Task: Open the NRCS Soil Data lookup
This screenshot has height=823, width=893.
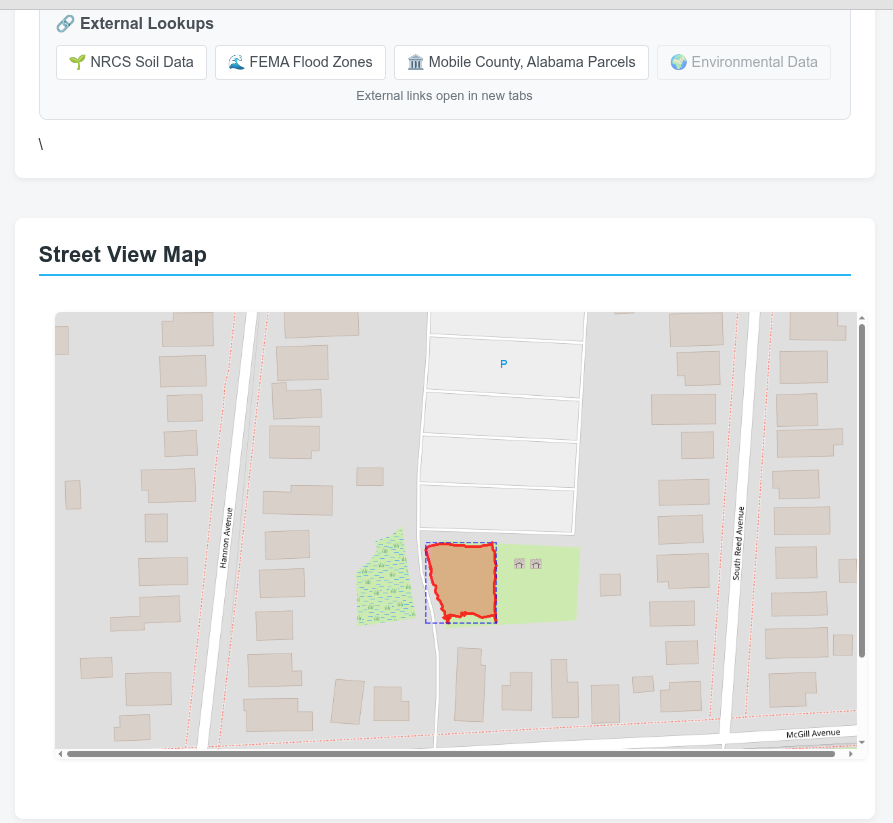Action: 131,62
